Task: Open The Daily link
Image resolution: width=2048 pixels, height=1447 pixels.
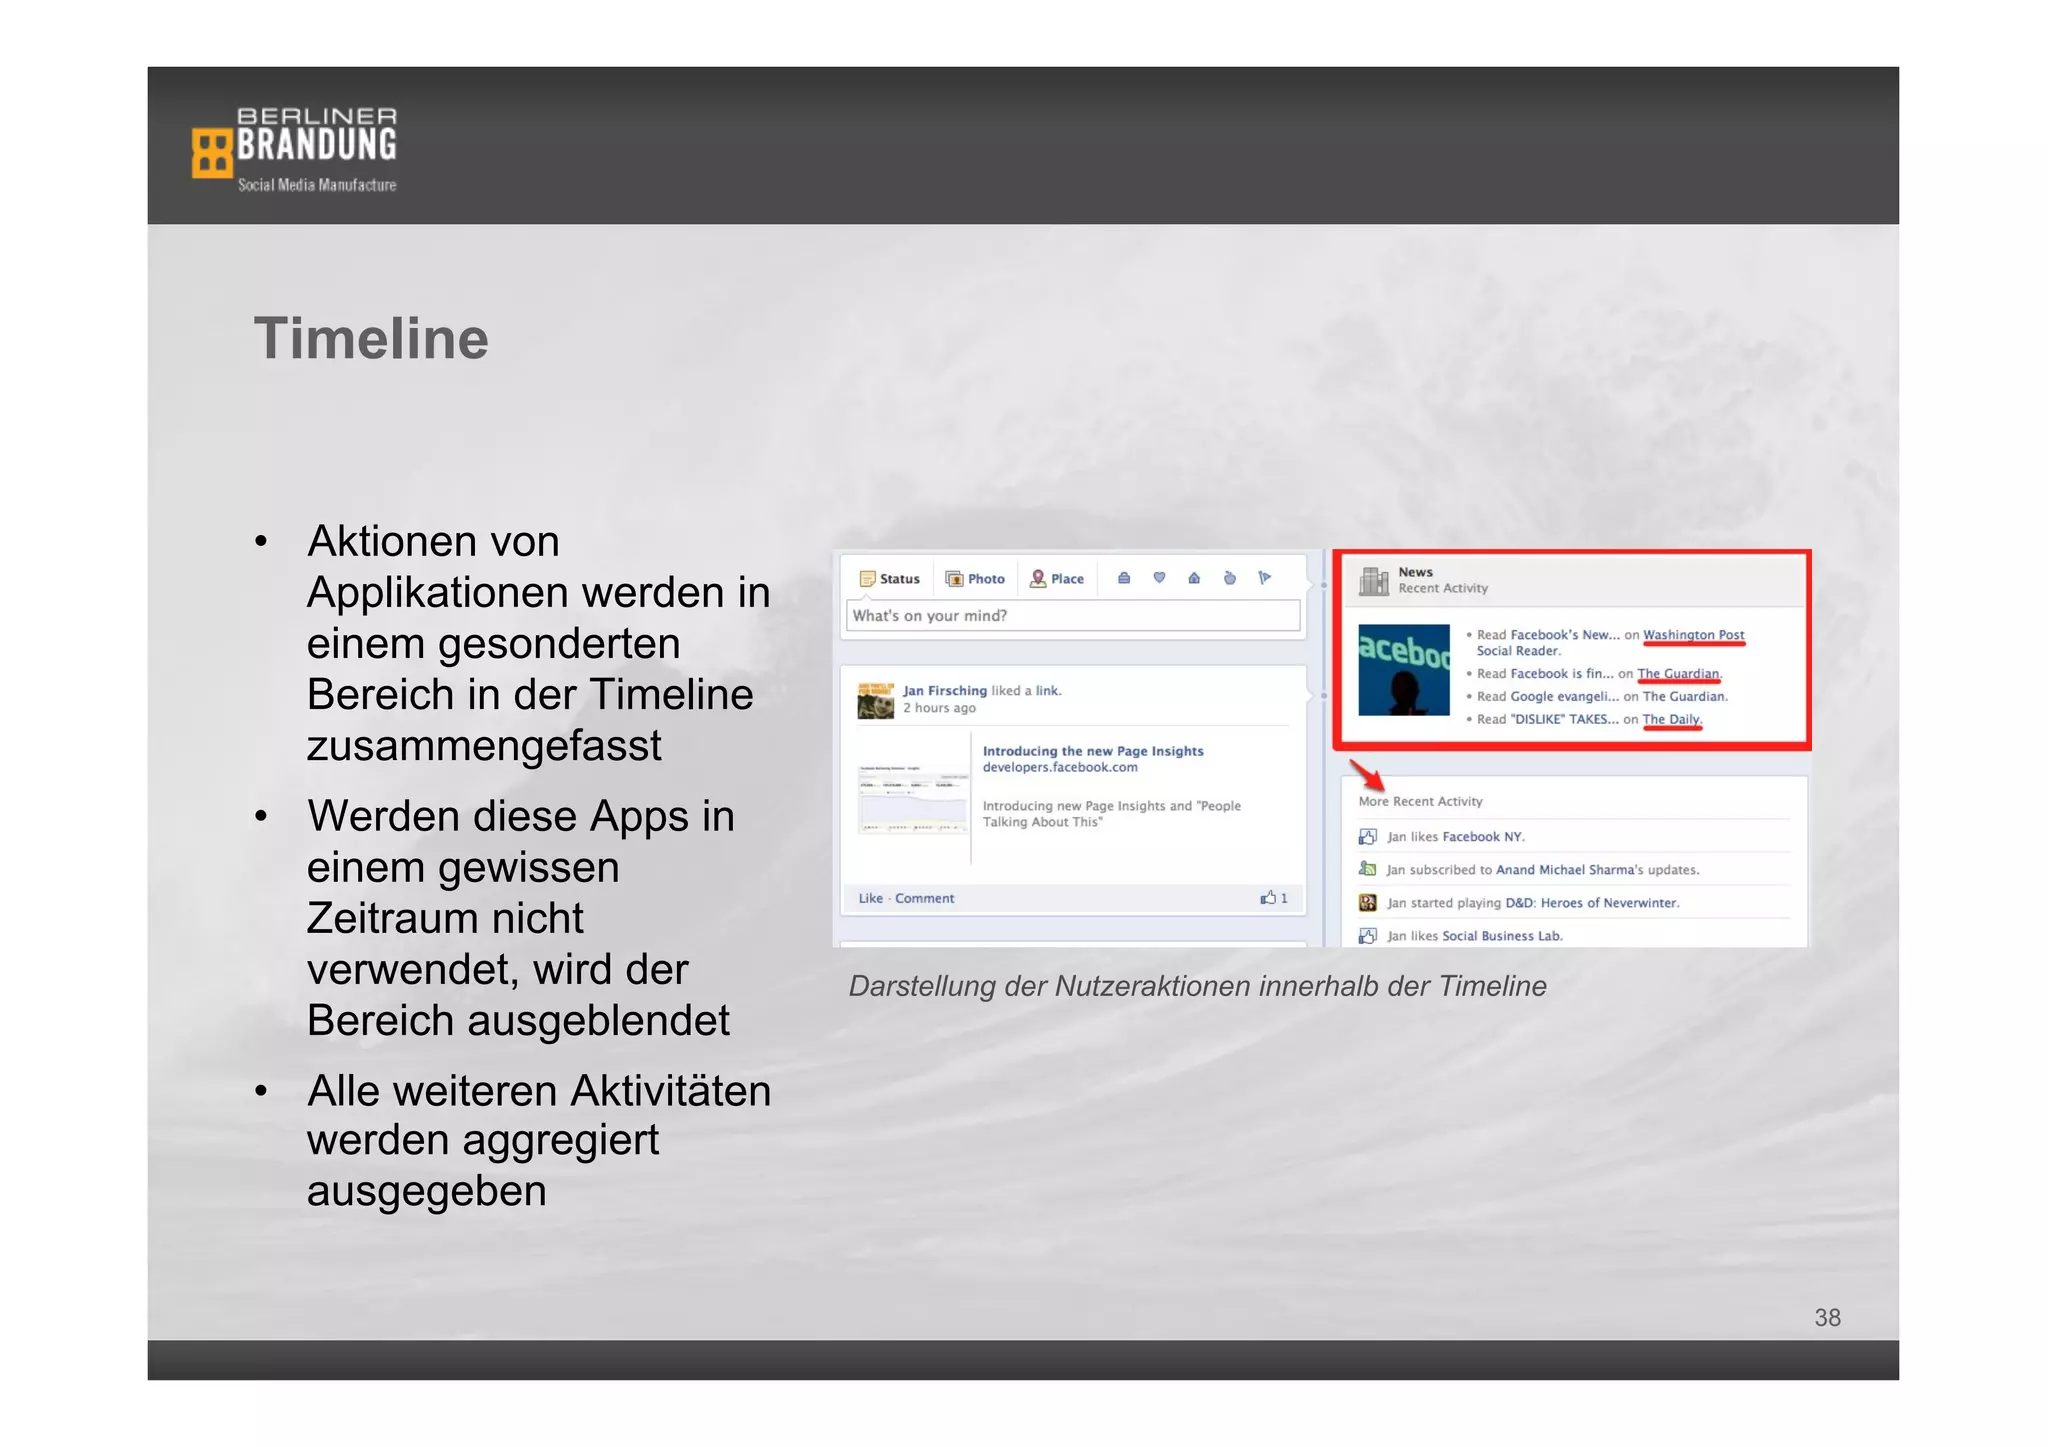Action: [x=1671, y=719]
